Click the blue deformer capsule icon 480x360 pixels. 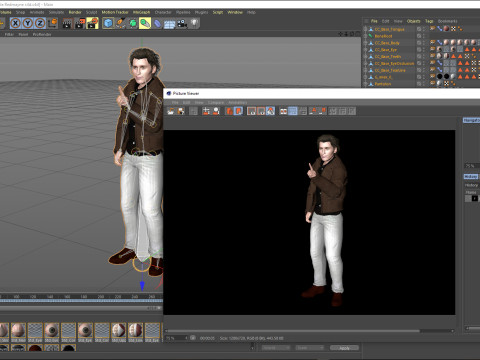[157, 23]
